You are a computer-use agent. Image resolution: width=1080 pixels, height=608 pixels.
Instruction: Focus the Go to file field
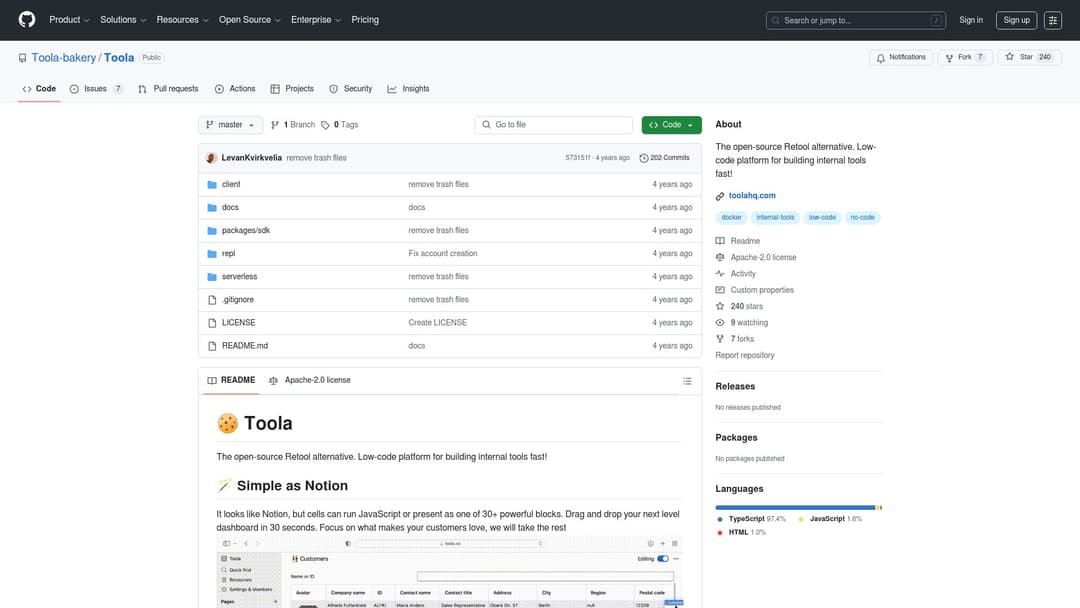pos(554,125)
